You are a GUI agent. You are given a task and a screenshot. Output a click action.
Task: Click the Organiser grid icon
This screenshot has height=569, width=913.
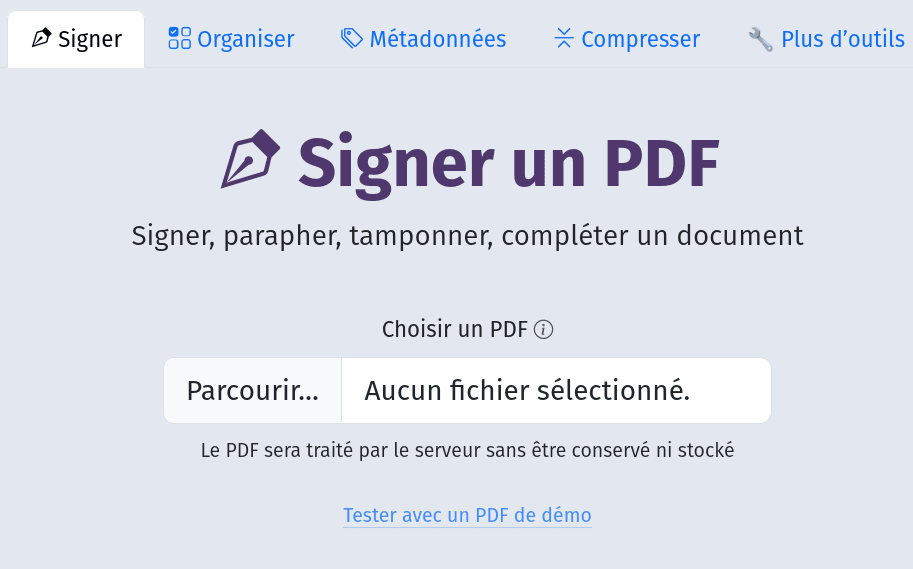pyautogui.click(x=179, y=39)
